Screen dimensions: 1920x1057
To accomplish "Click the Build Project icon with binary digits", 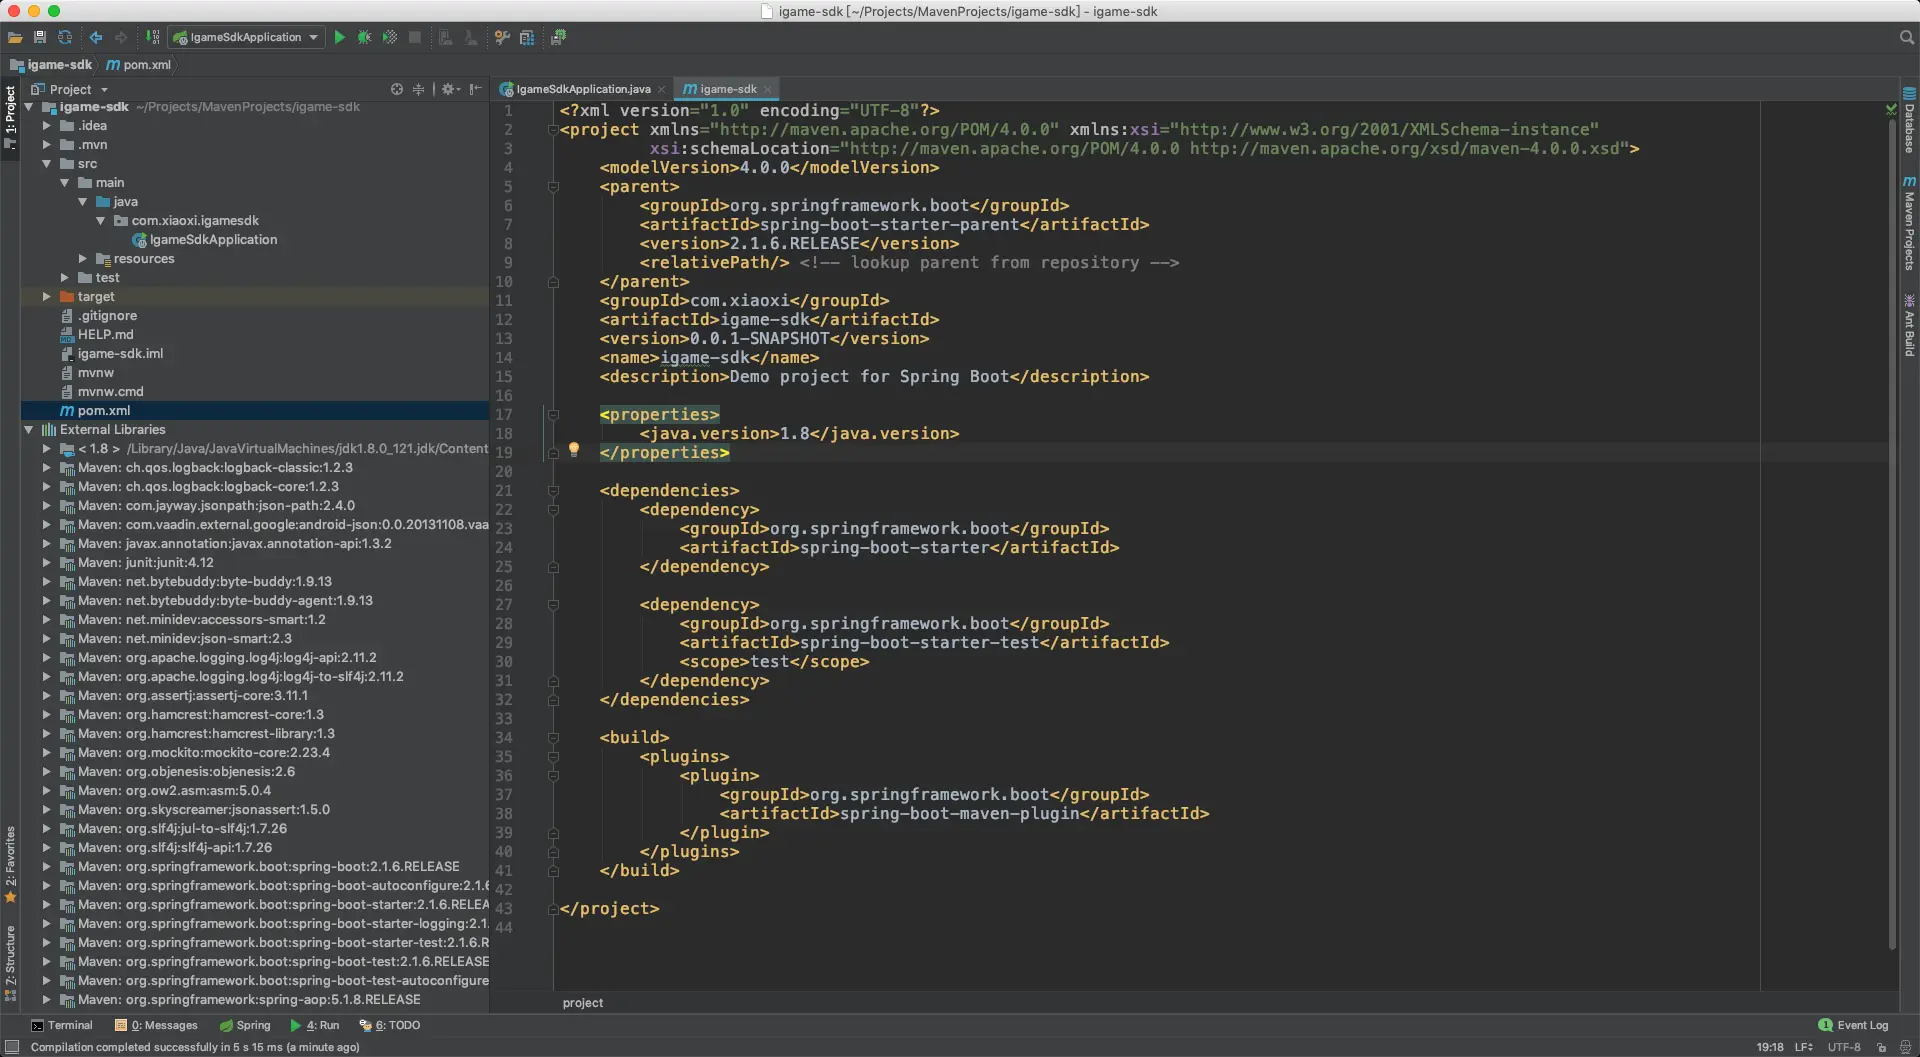I will pos(153,37).
